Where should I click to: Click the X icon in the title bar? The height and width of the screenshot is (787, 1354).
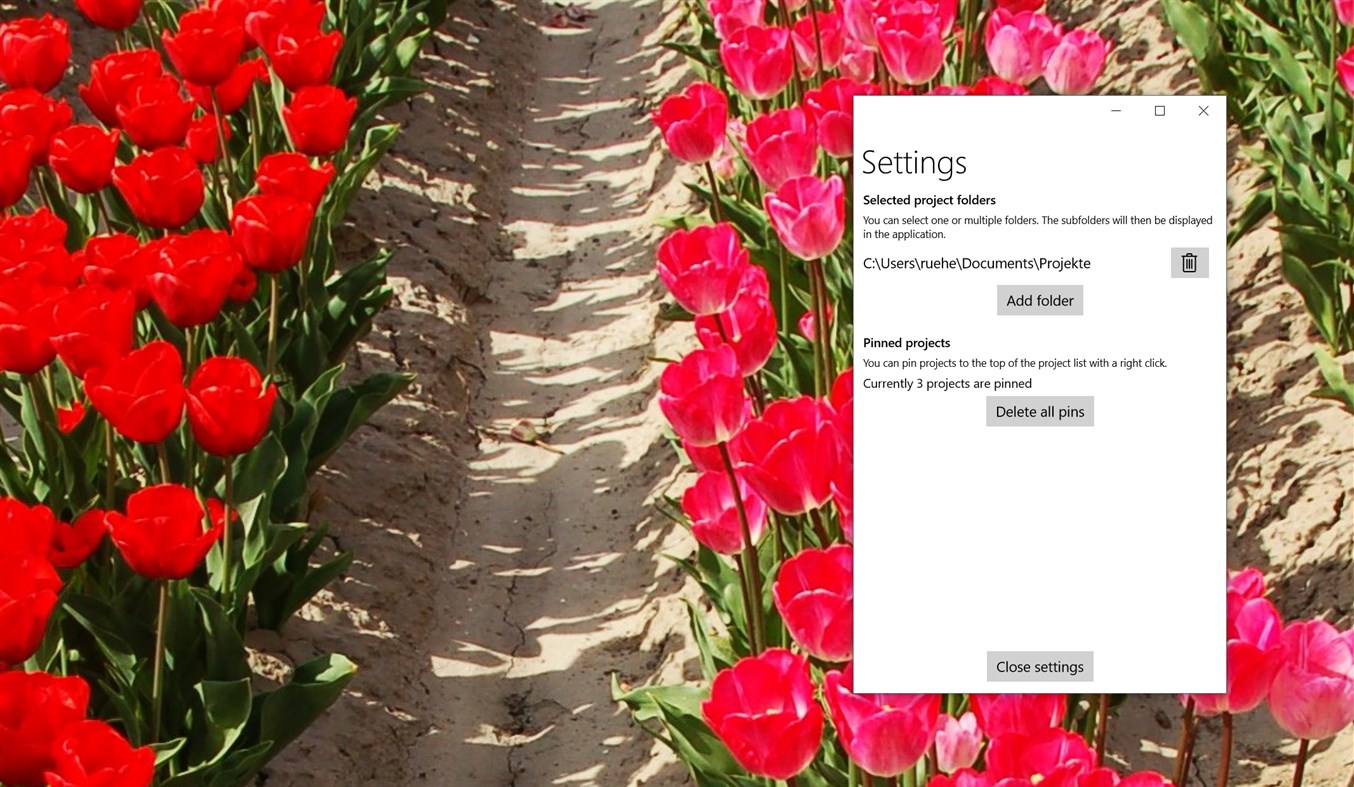coord(1203,111)
